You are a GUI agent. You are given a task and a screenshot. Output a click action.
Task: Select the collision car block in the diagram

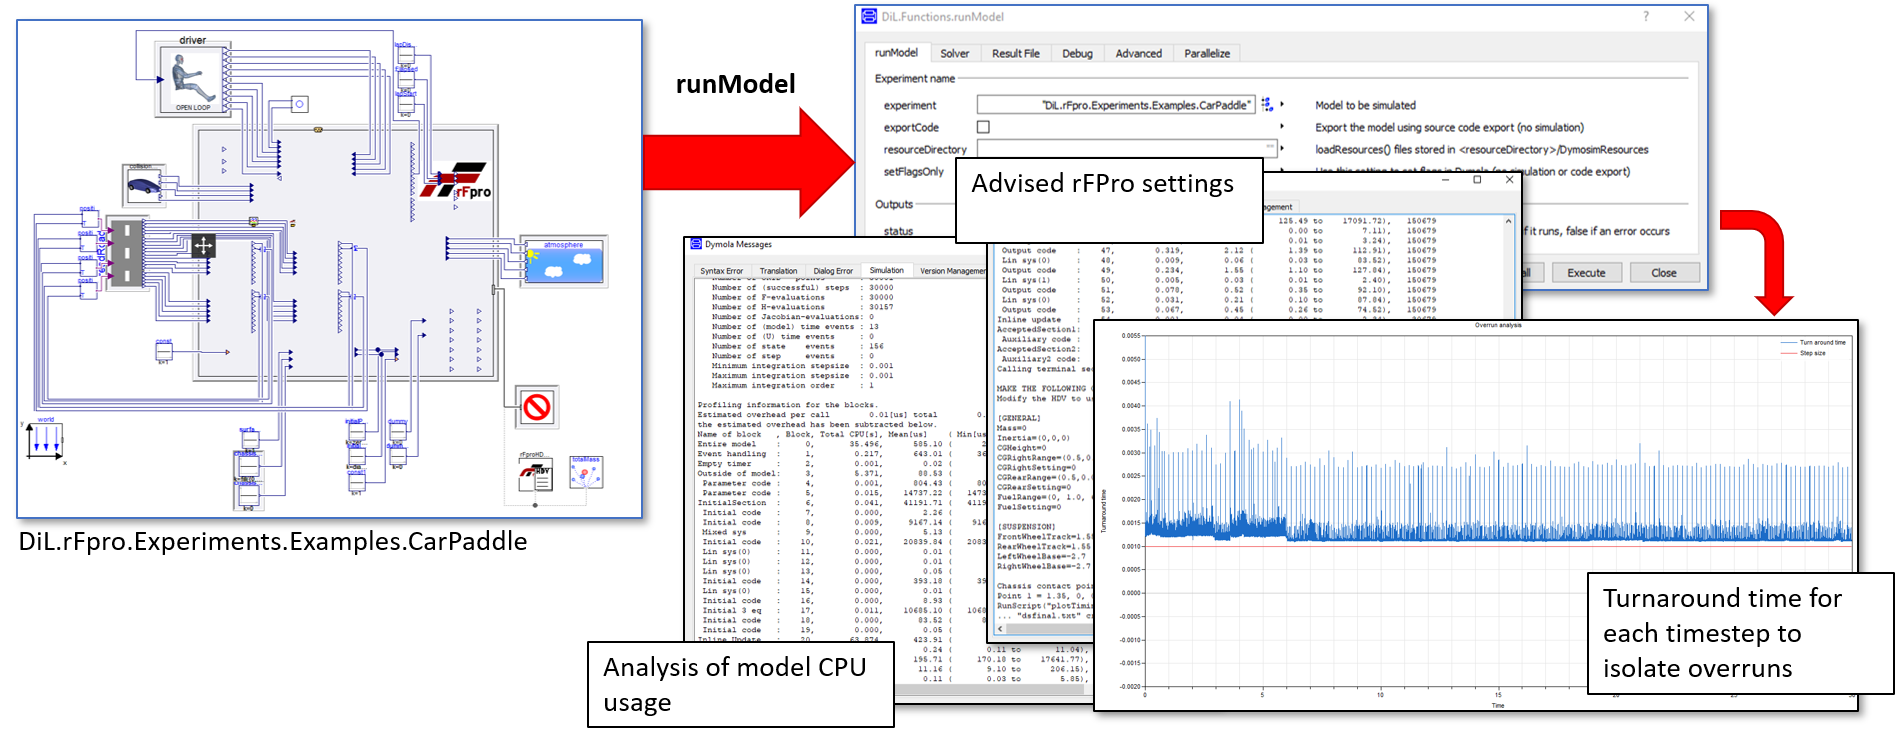144,185
